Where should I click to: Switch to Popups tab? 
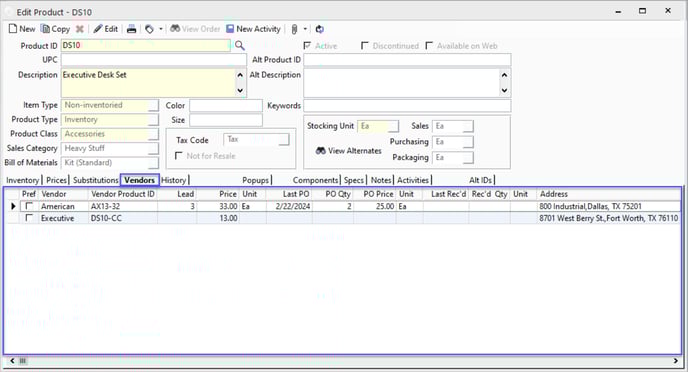pyautogui.click(x=255, y=180)
